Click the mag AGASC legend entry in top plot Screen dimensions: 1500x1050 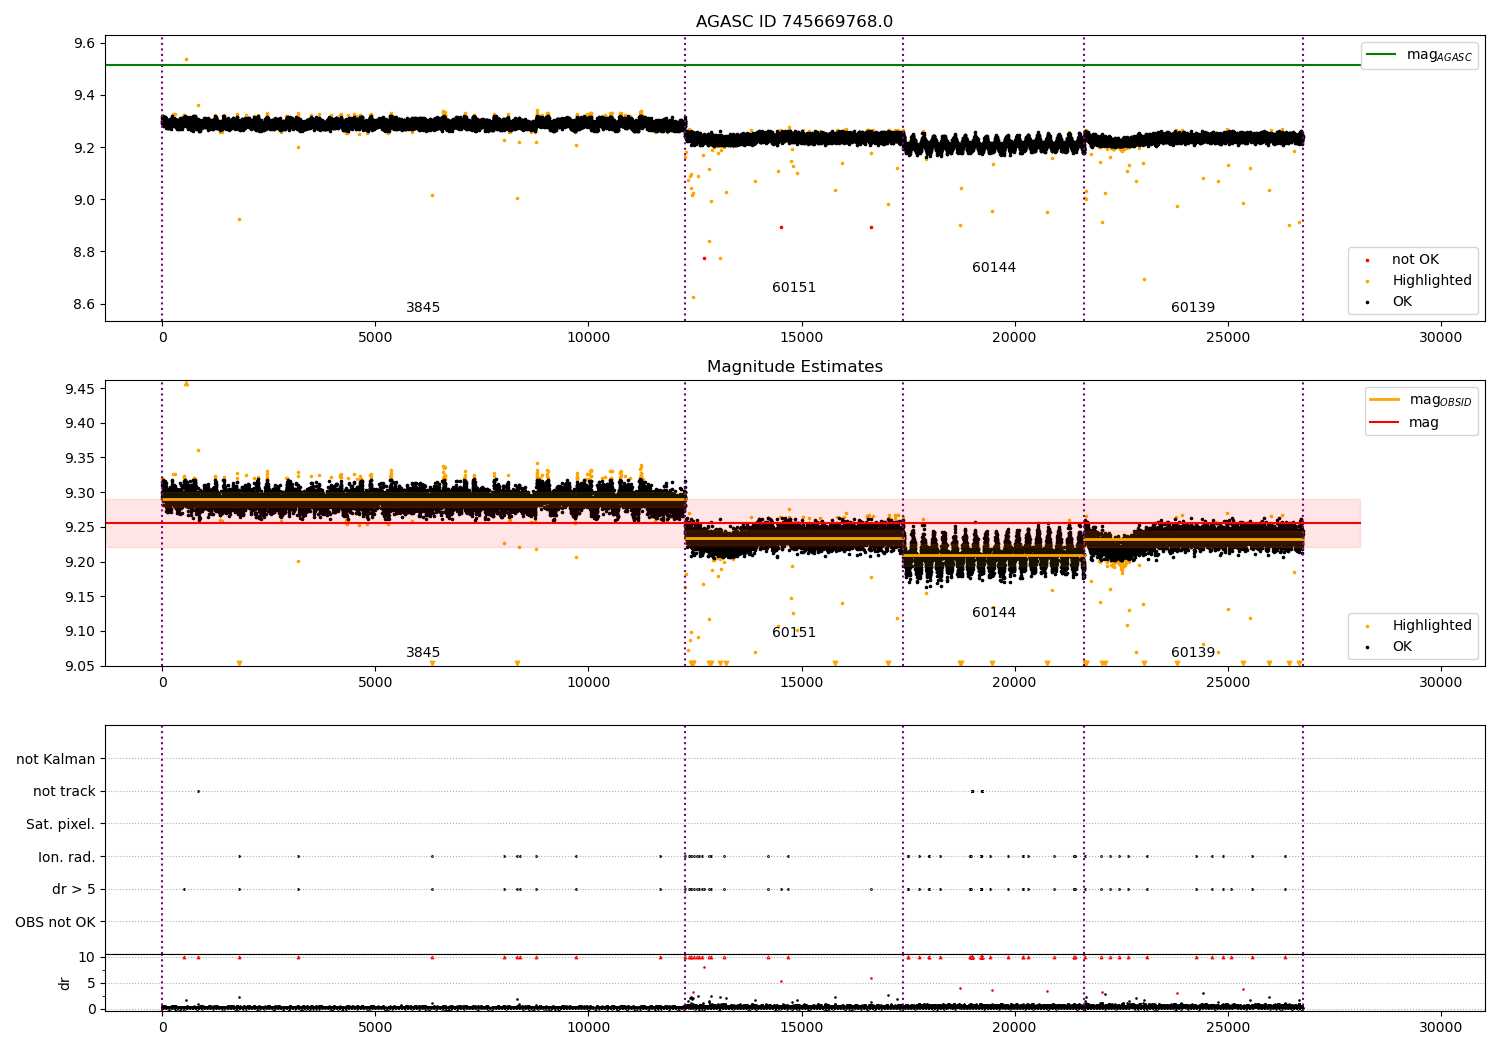(1419, 55)
